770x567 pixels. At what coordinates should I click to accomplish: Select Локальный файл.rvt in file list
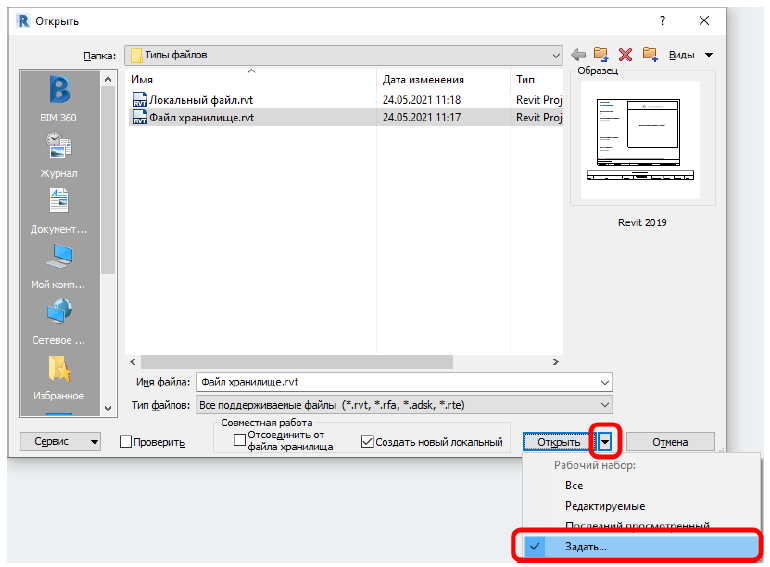(201, 101)
